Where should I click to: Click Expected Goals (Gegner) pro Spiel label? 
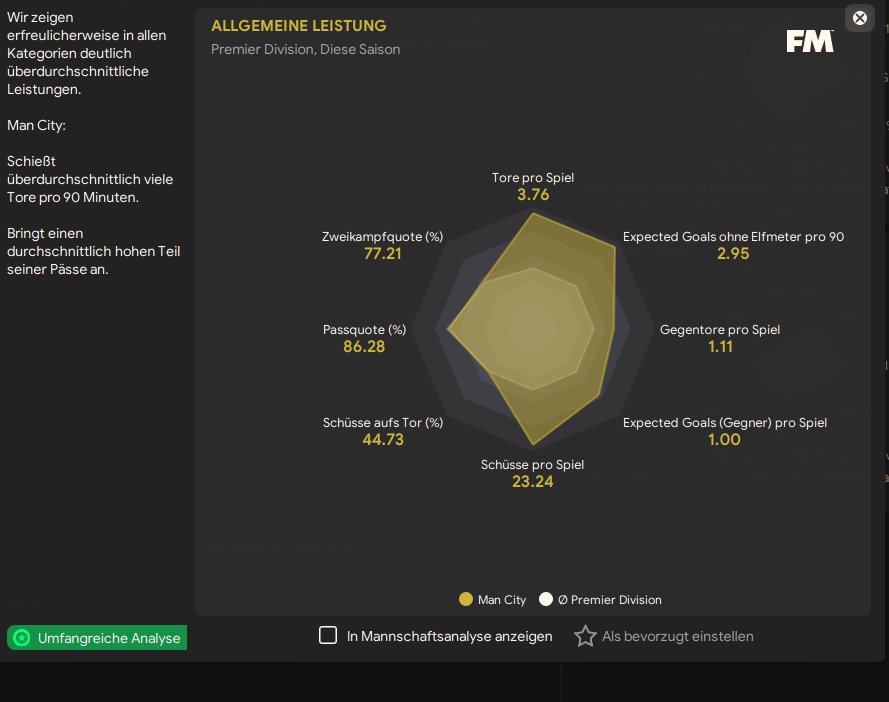(x=725, y=423)
